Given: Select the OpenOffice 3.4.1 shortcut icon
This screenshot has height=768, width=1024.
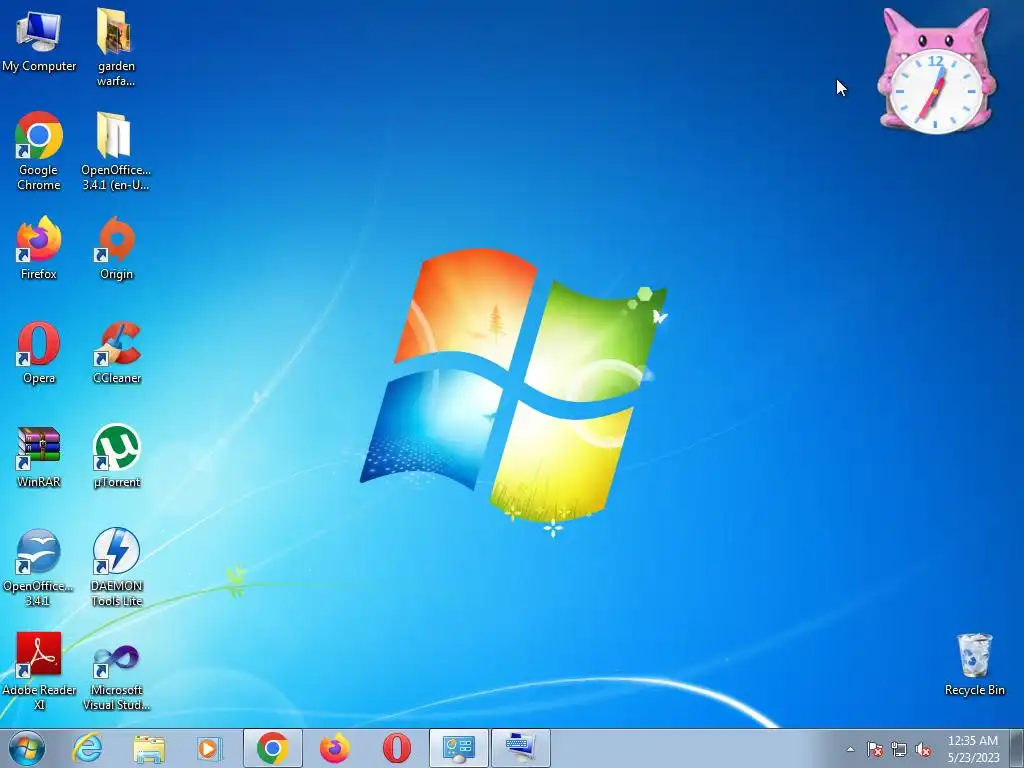Looking at the screenshot, I should tap(38, 568).
